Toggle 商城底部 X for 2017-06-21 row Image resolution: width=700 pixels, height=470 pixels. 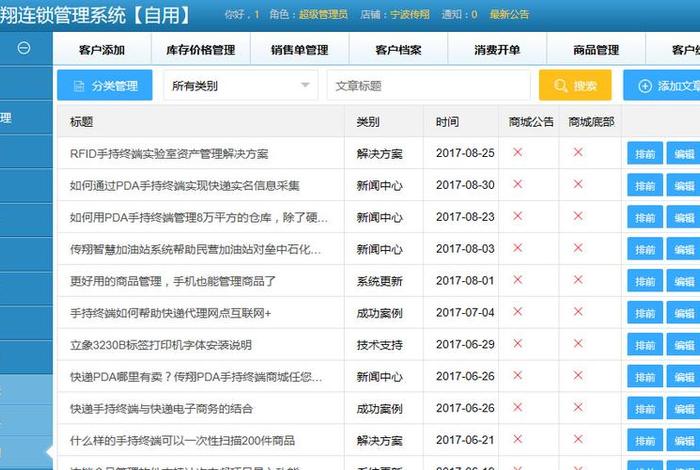(x=578, y=439)
